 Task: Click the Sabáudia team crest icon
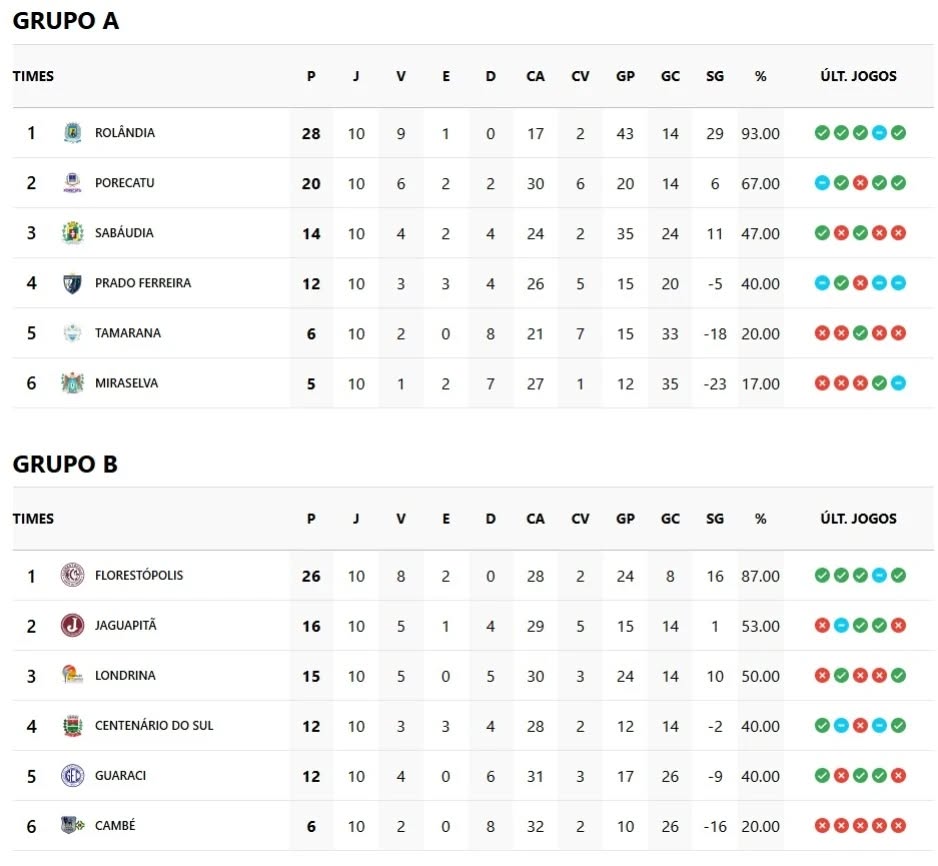tap(72, 232)
